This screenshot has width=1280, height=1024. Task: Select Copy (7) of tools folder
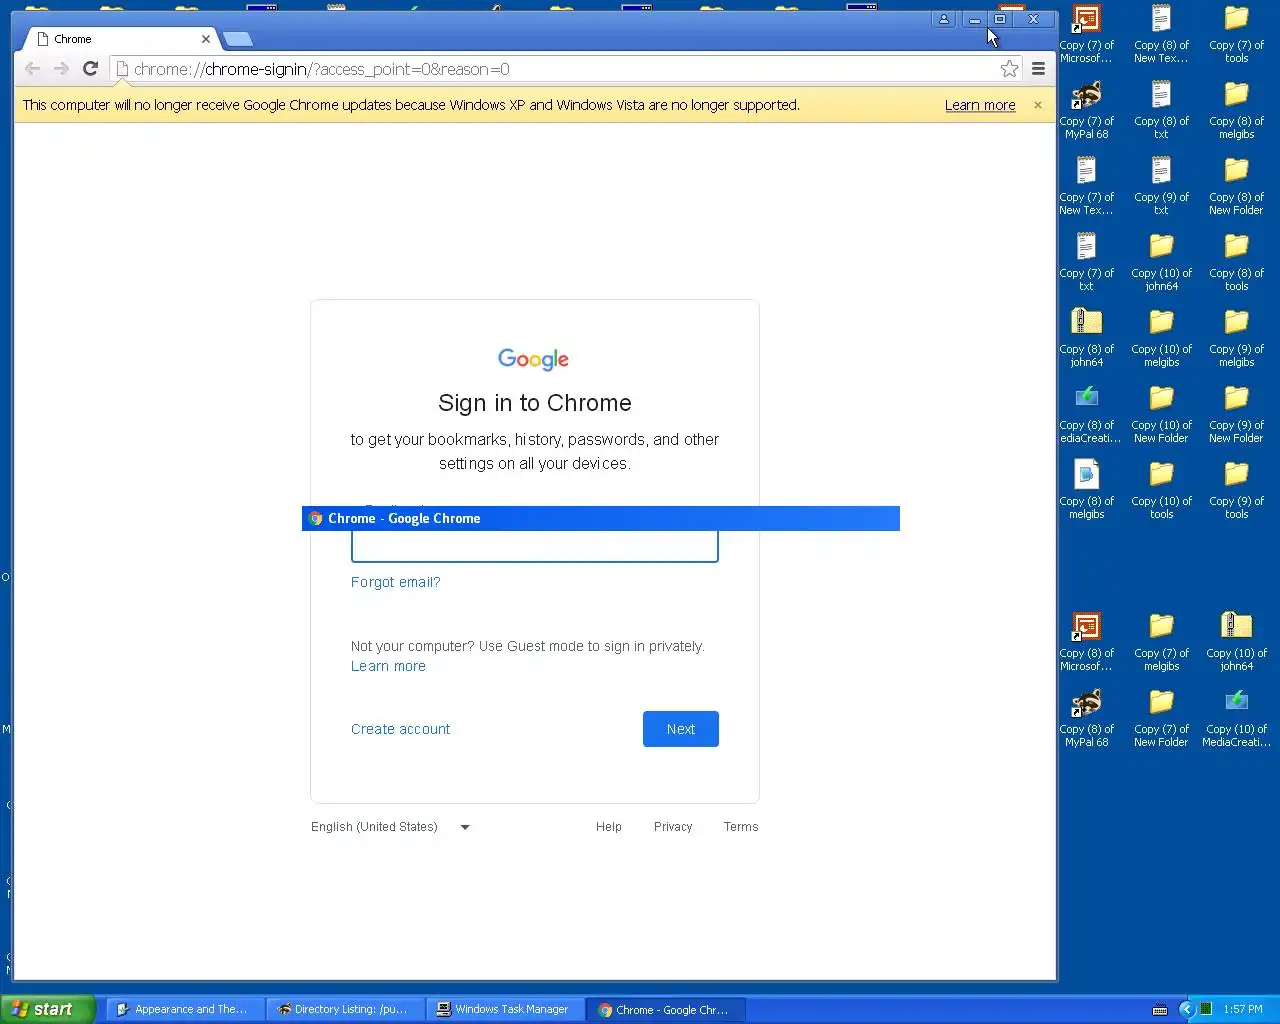click(x=1236, y=35)
